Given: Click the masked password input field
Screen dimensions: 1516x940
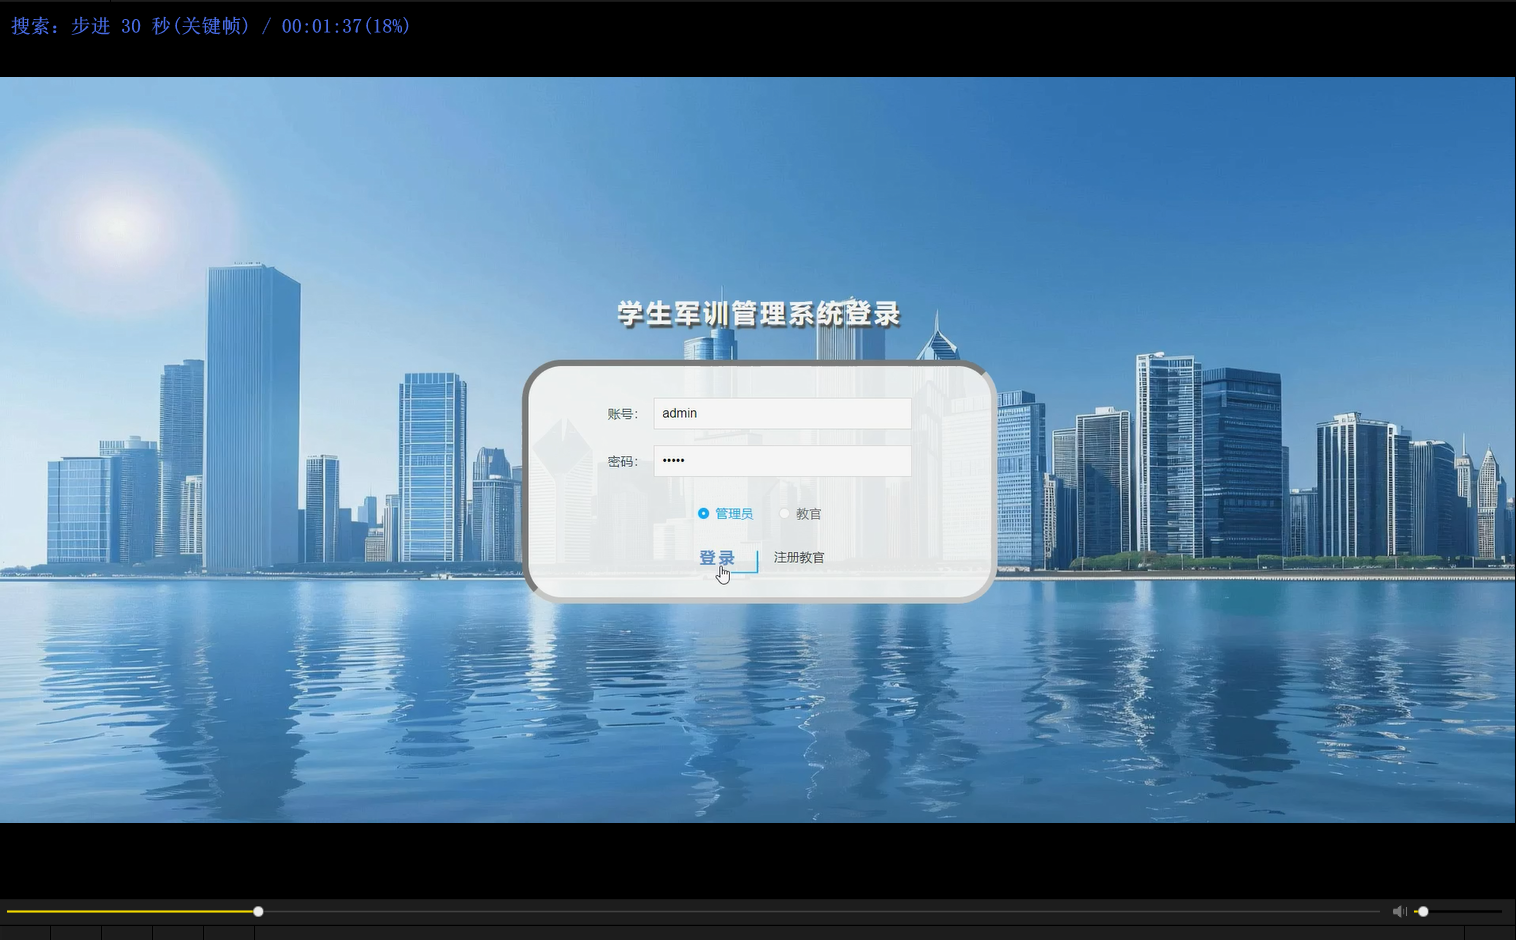Looking at the screenshot, I should point(781,460).
